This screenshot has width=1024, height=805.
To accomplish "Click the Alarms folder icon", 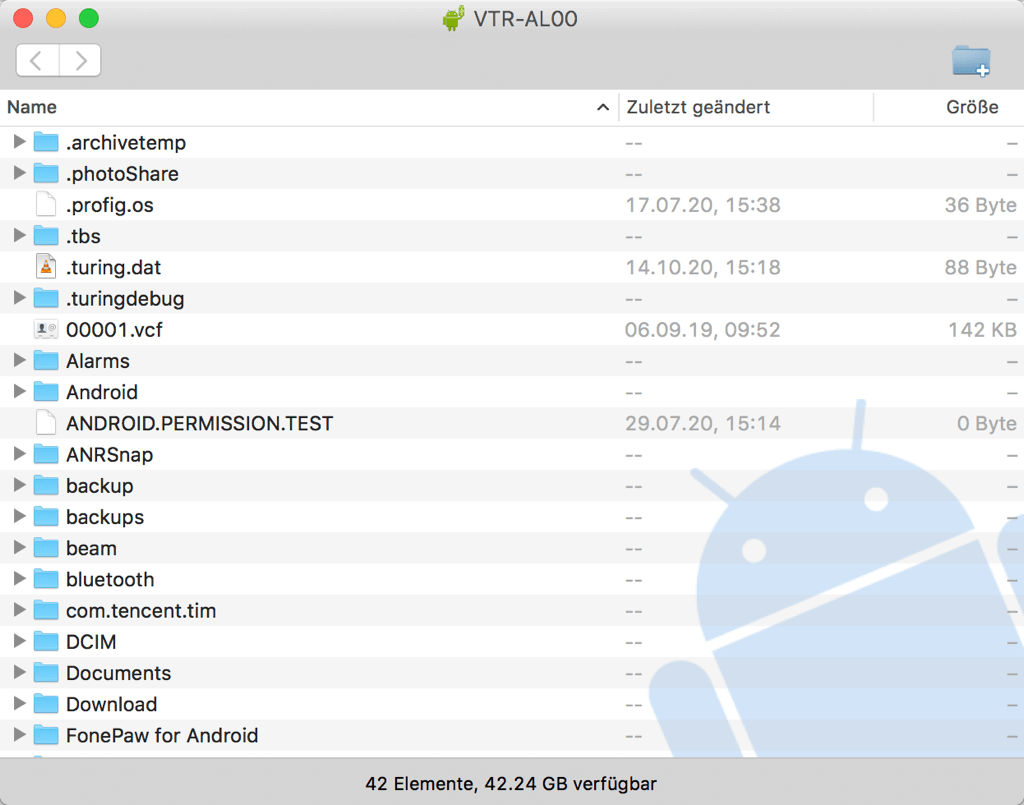I will pos(46,360).
